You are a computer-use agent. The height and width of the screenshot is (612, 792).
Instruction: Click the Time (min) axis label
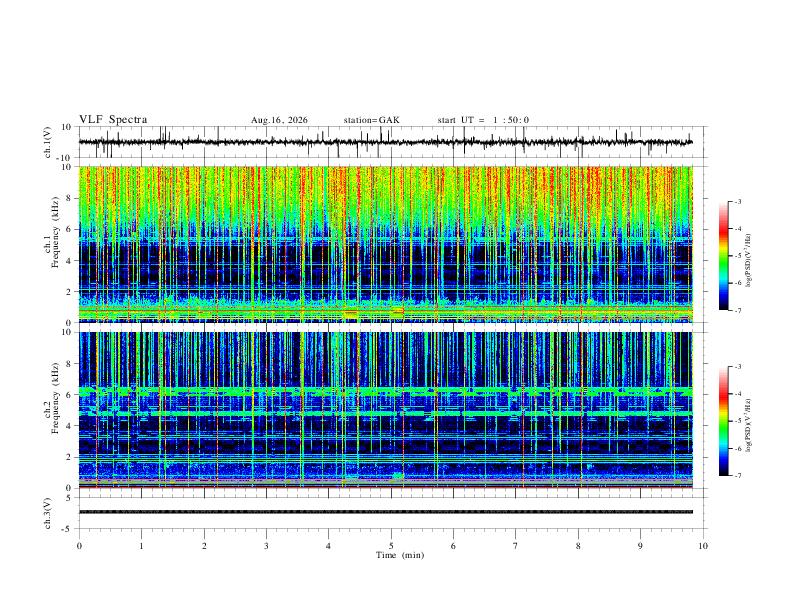400,555
